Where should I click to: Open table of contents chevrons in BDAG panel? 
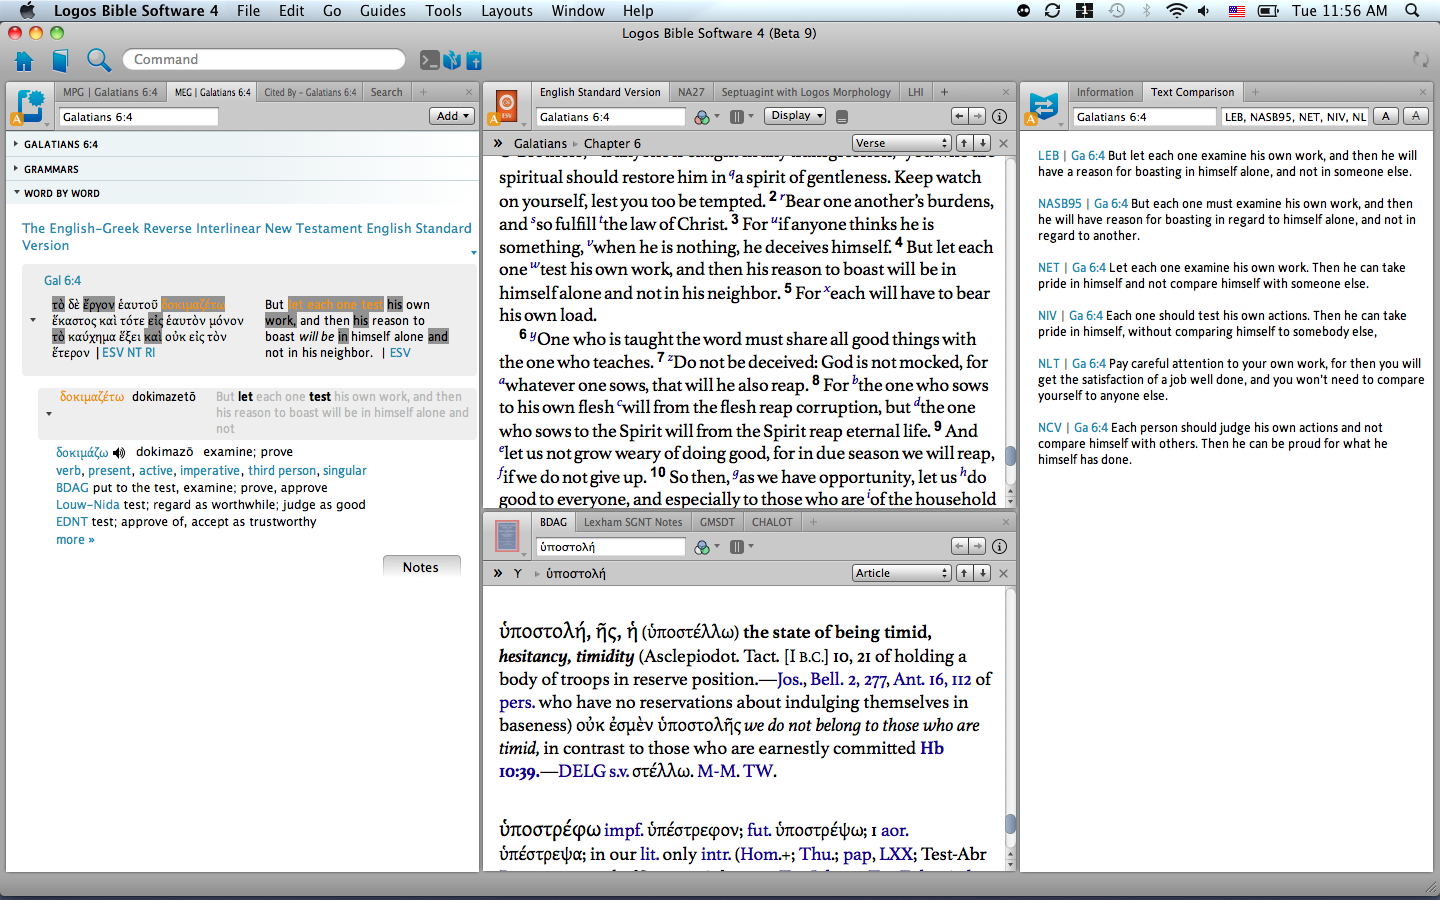498,573
